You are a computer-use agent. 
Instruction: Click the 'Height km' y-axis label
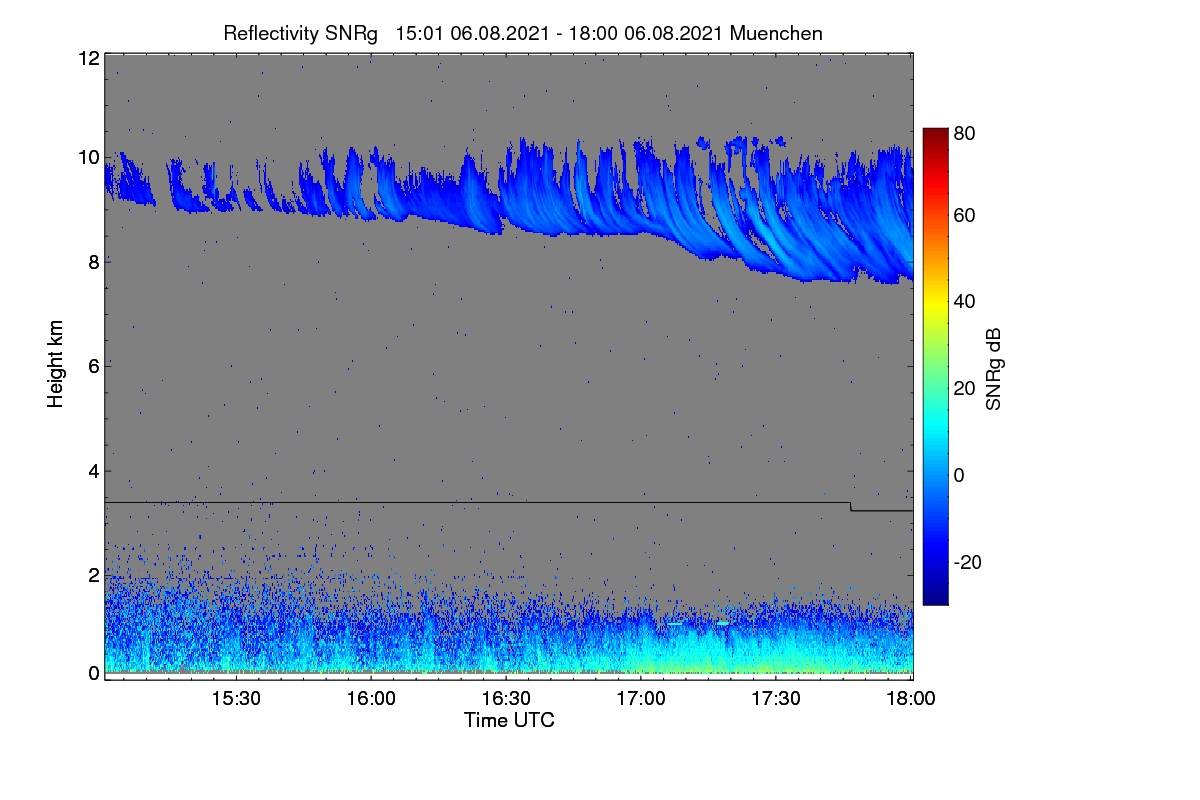pyautogui.click(x=56, y=364)
